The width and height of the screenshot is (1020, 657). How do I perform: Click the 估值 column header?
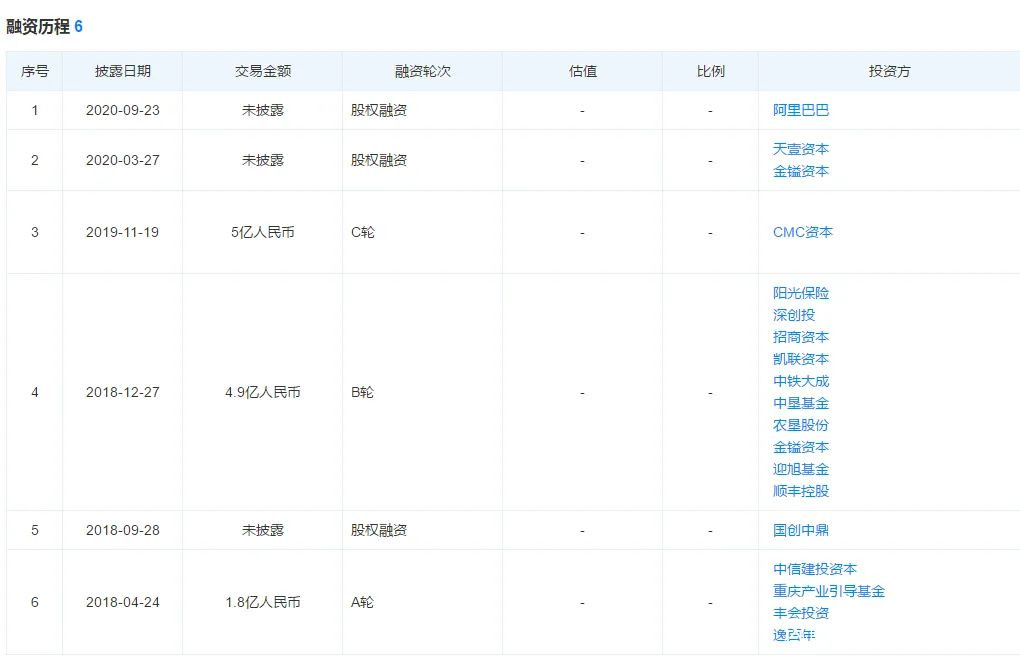pos(583,72)
